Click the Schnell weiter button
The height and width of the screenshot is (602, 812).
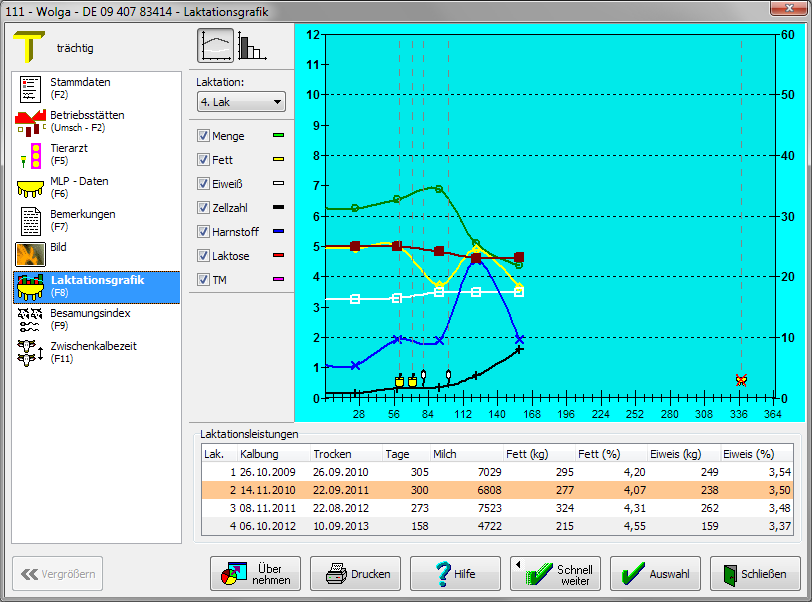click(x=555, y=574)
